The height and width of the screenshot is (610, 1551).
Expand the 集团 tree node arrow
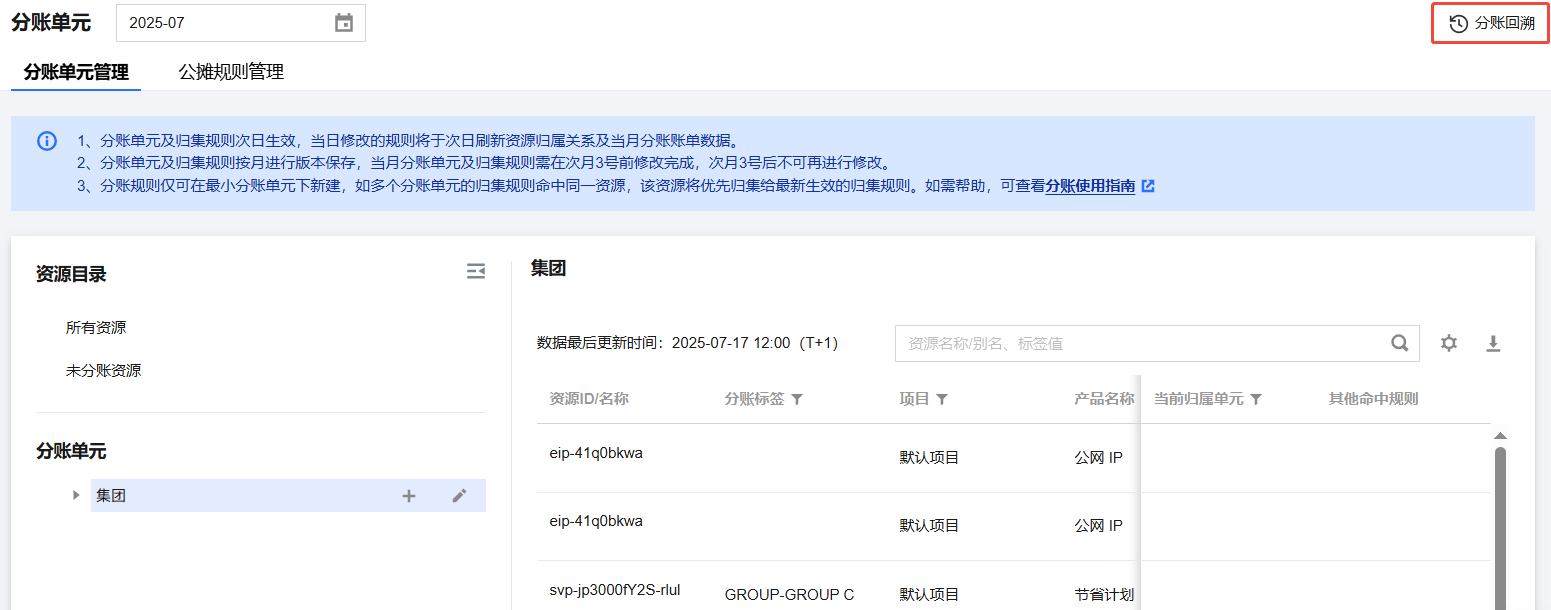76,495
